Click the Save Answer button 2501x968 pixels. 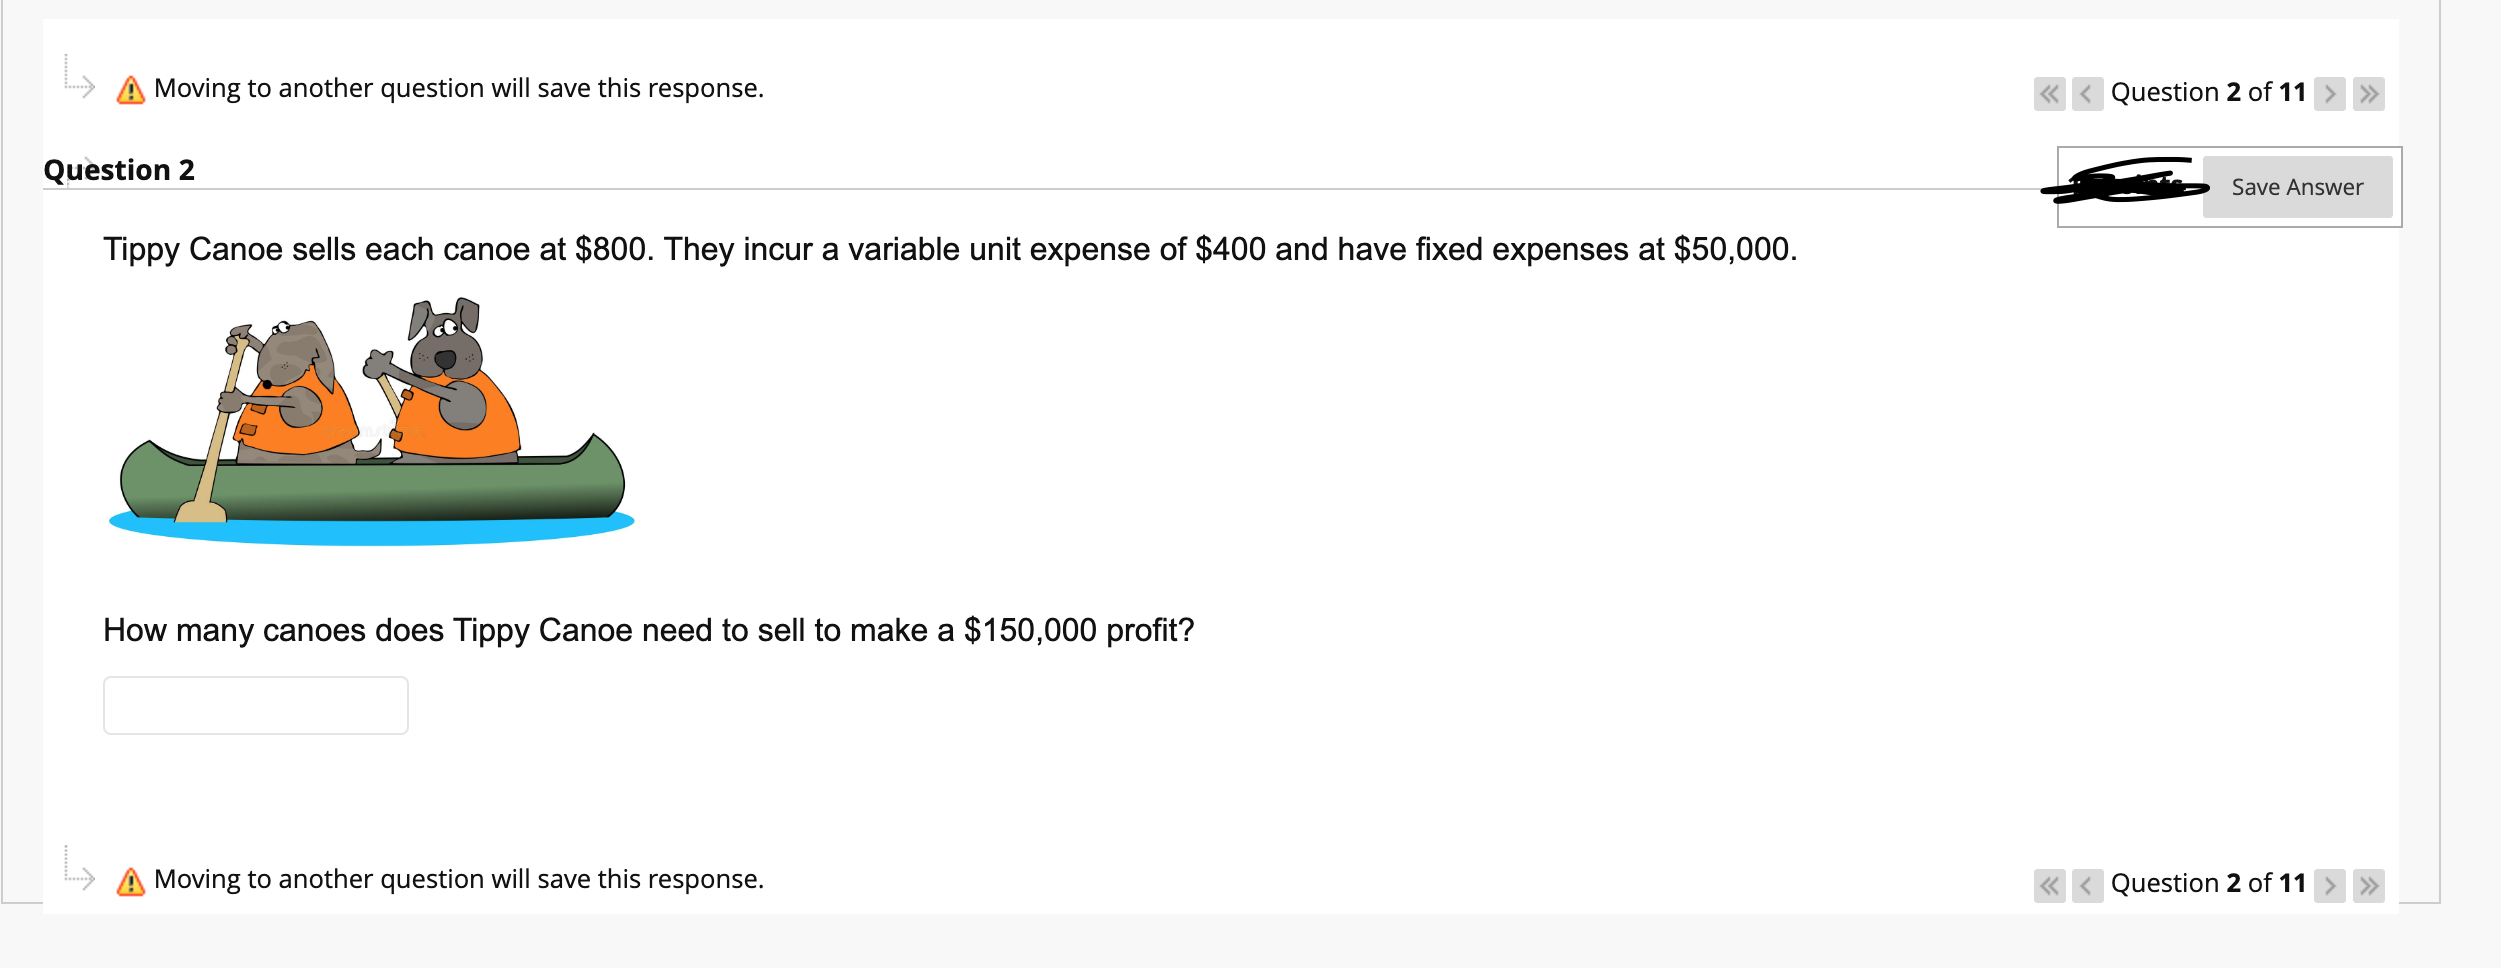(x=2295, y=186)
